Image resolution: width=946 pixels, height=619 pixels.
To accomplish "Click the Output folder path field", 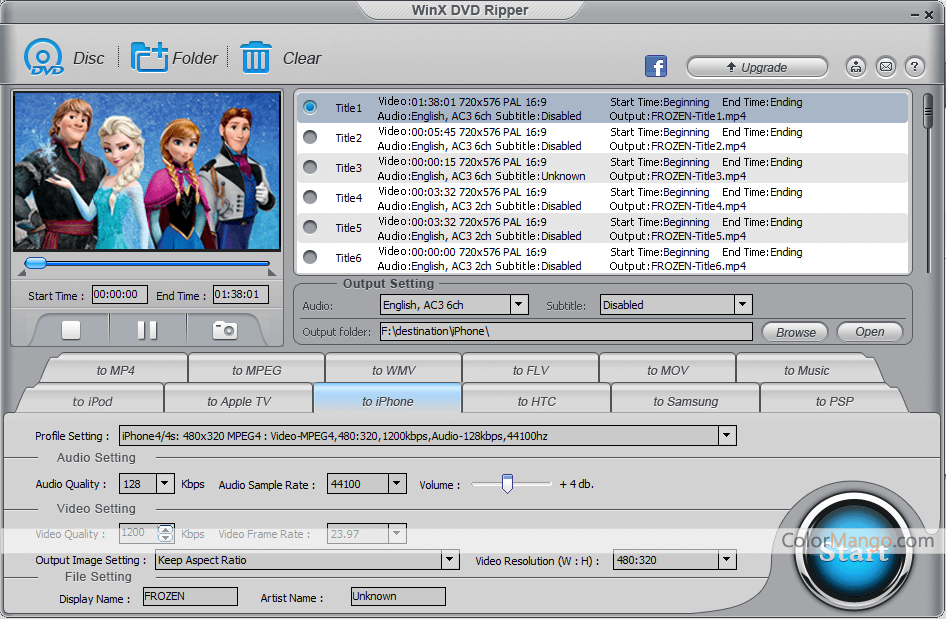I will click(x=566, y=331).
